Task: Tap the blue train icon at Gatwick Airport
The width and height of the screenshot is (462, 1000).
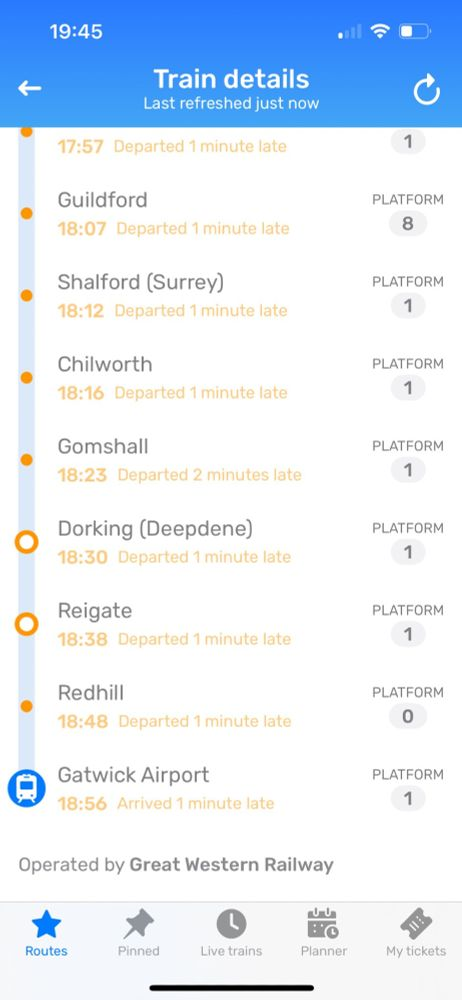Action: point(26,788)
